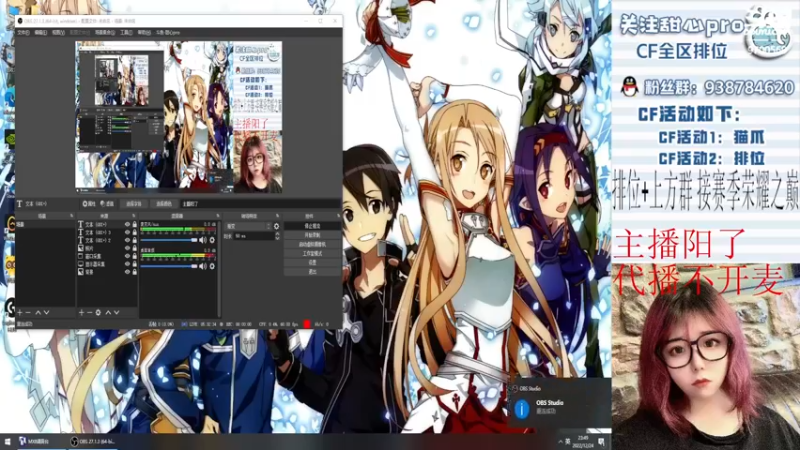Image resolution: width=800 pixels, height=450 pixels.
Task: Mute the 麦克风/Aux speaker icon
Action: pyautogui.click(x=203, y=240)
